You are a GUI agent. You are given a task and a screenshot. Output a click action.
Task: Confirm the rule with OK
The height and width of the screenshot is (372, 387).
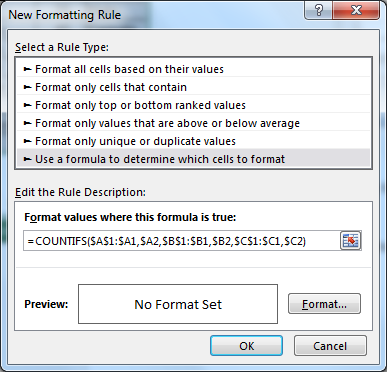click(x=247, y=346)
